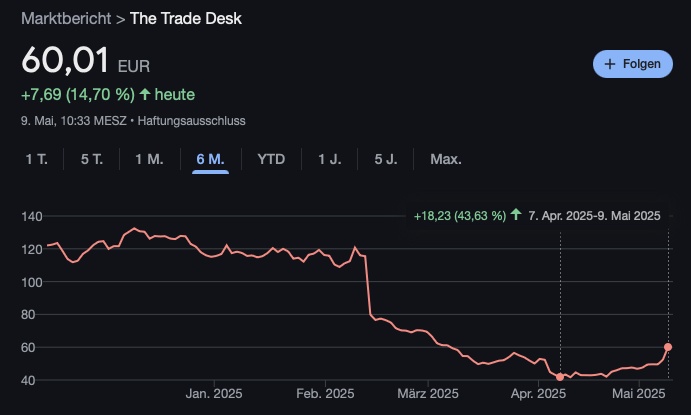The height and width of the screenshot is (415, 691).
Task: Click the green up arrow in range tooltip
Action: [516, 215]
